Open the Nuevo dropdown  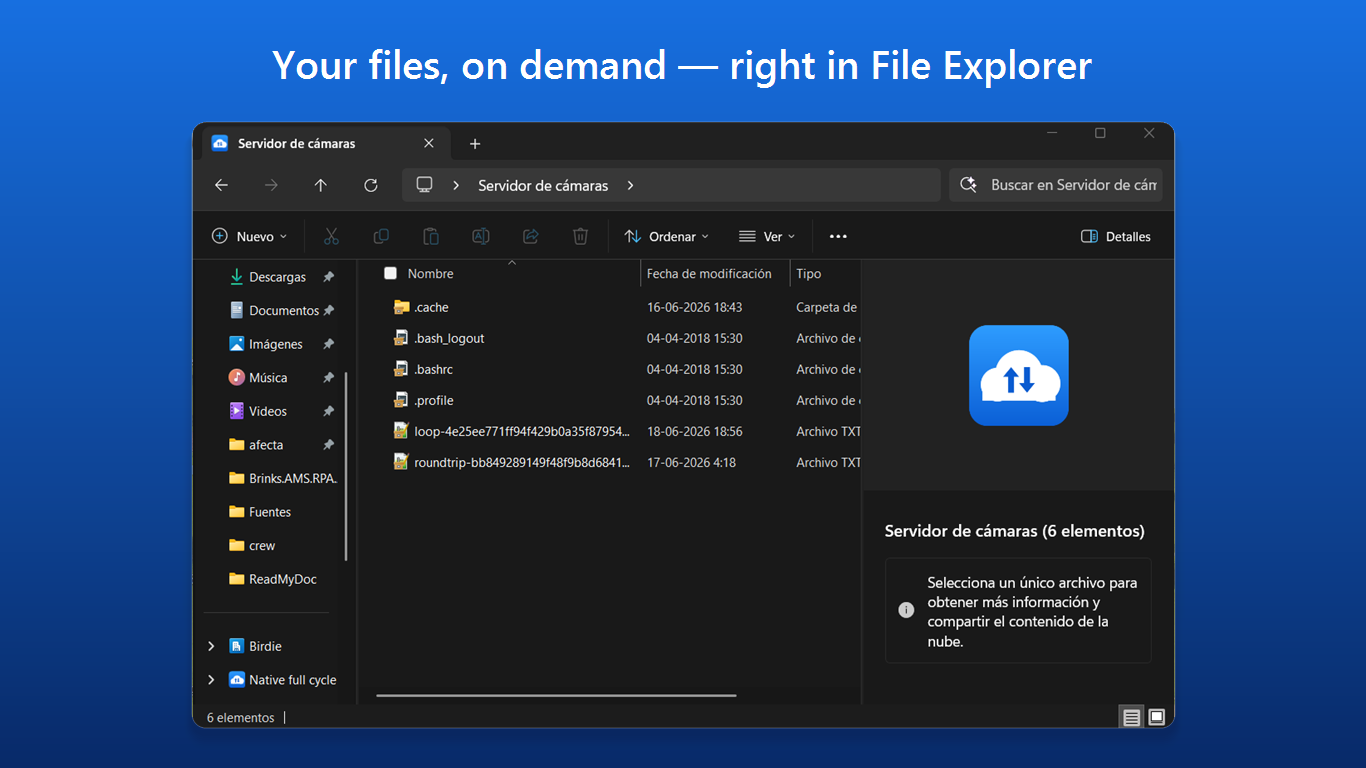[250, 237]
